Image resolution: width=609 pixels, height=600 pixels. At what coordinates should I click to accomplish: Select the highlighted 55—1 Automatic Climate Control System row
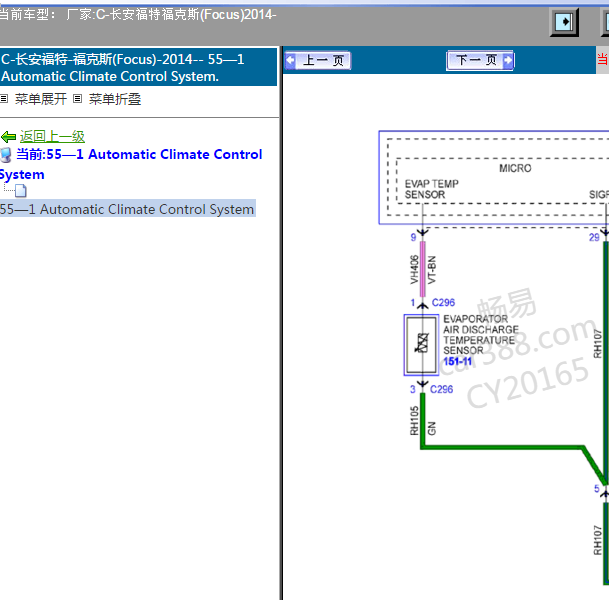(127, 209)
